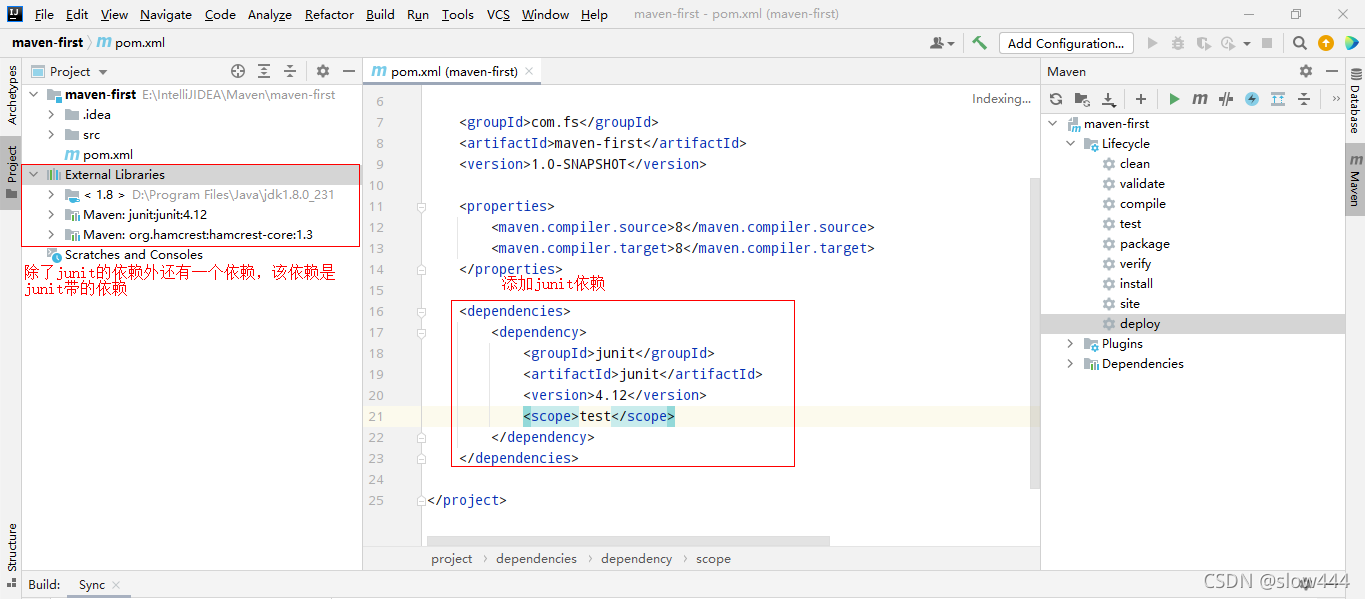Open Maven tool window settings gear
This screenshot has height=599, width=1365.
pos(1306,71)
